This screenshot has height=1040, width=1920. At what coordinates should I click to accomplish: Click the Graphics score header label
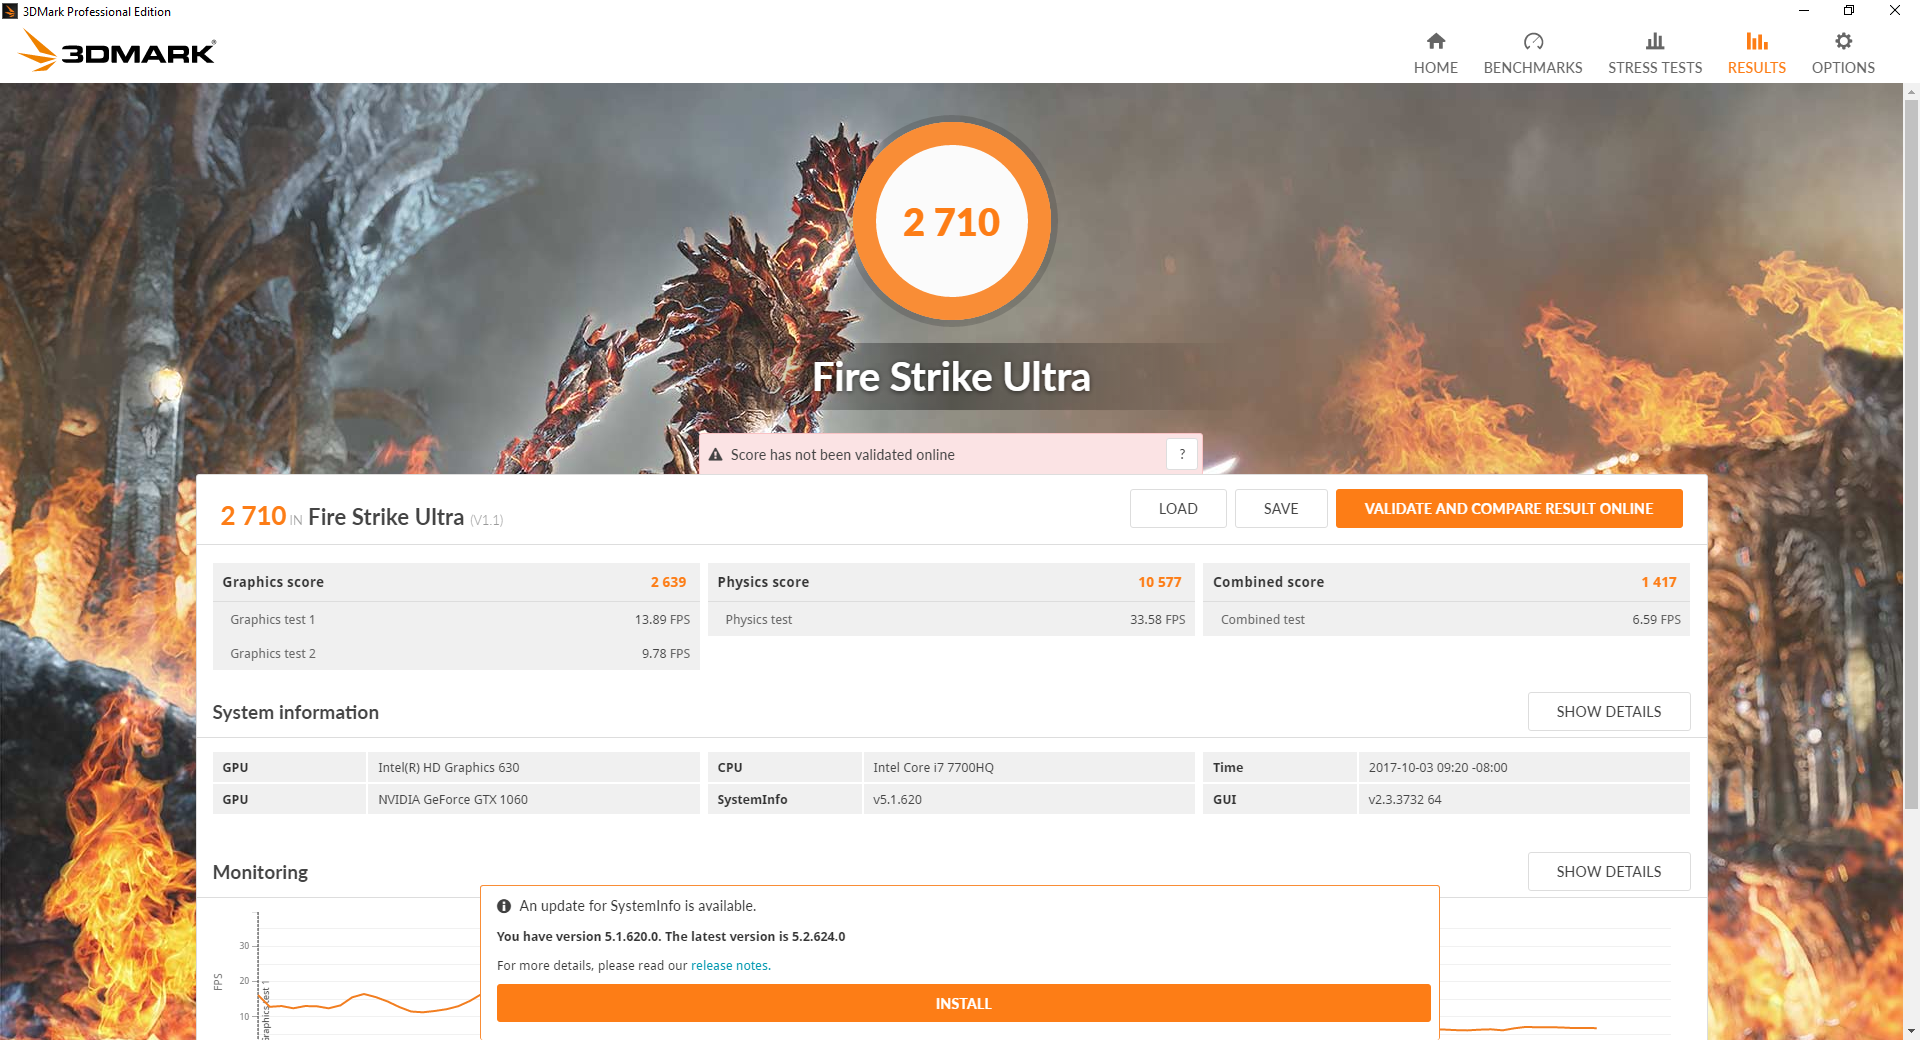[273, 582]
